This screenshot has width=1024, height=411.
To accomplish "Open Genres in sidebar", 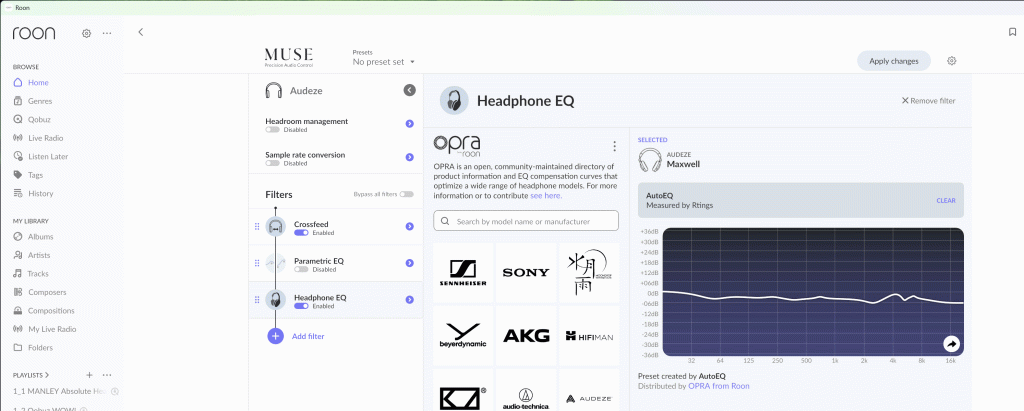I will click(x=39, y=101).
